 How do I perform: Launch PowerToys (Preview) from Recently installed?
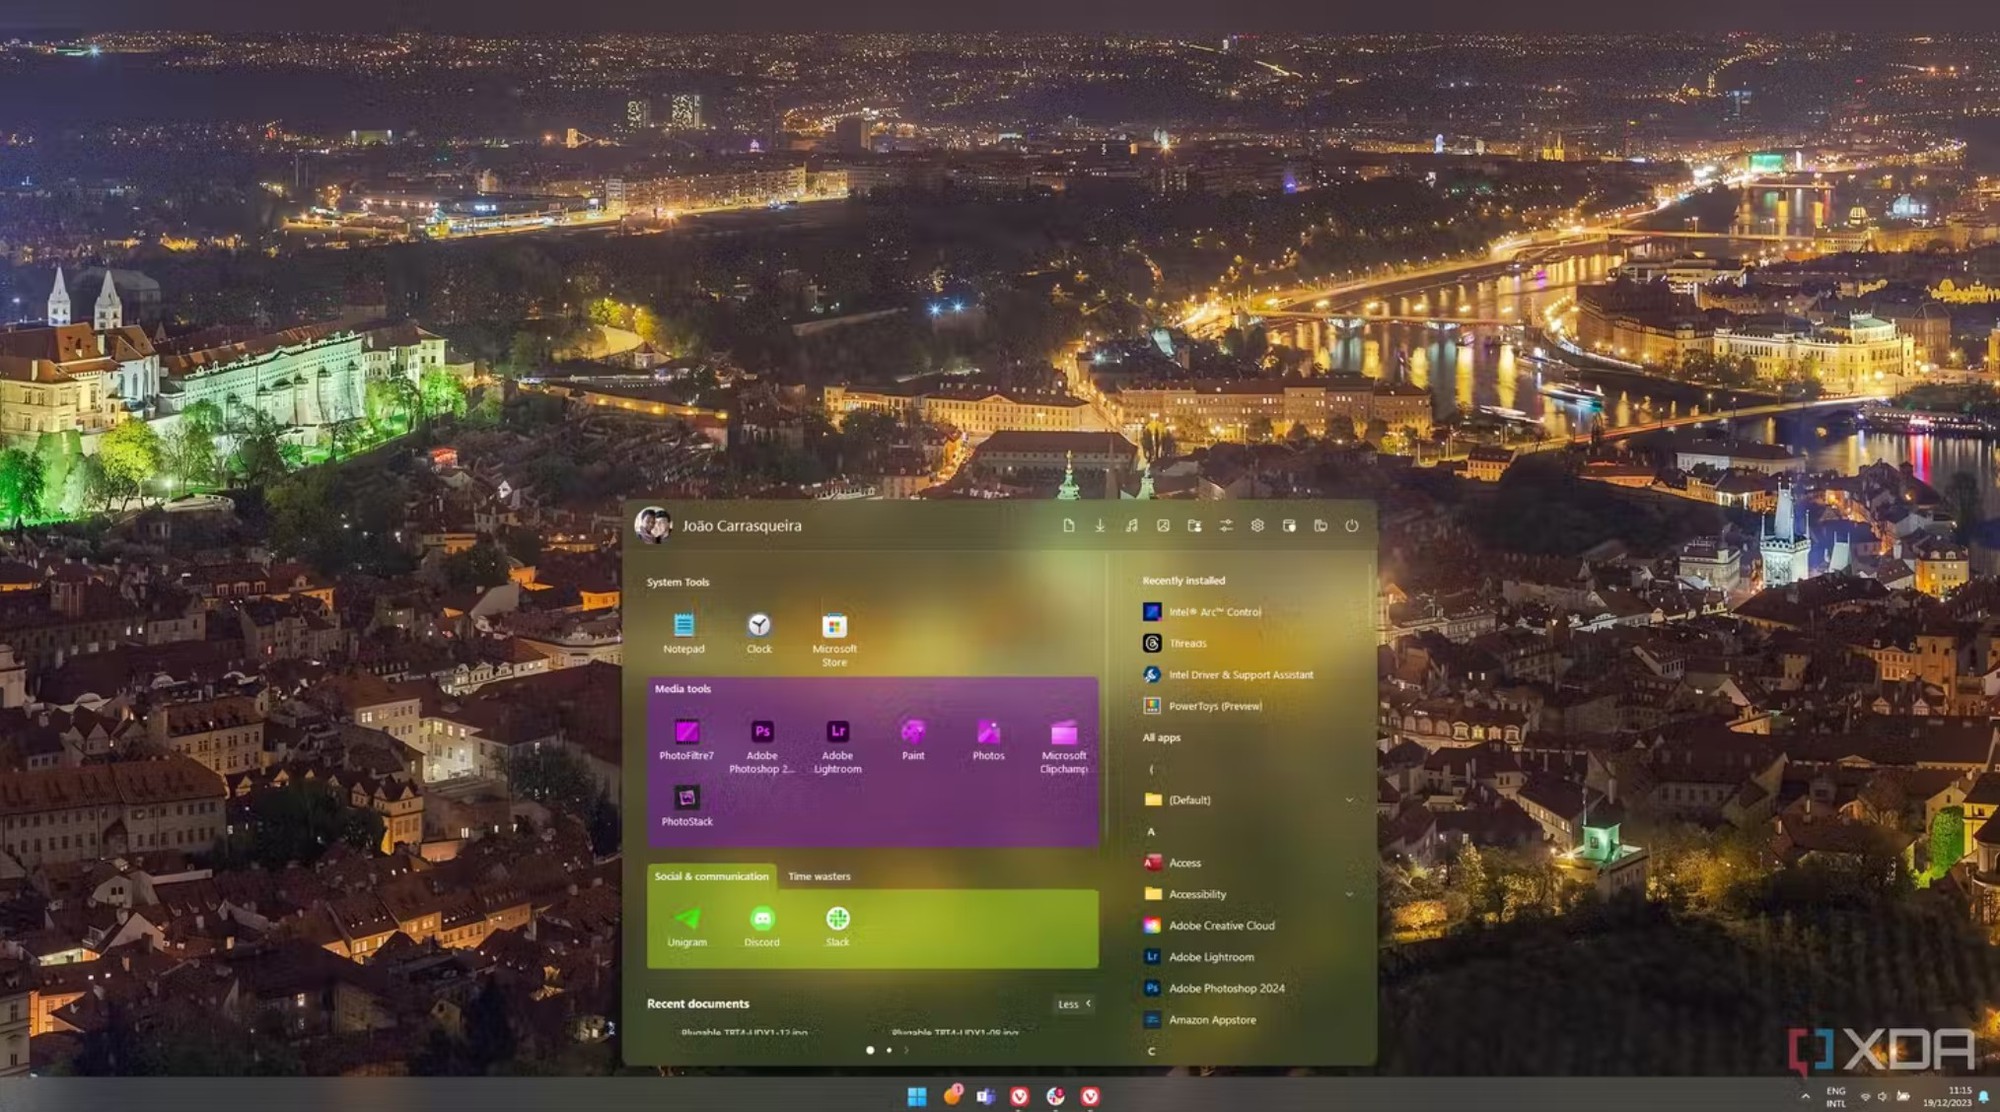1216,706
